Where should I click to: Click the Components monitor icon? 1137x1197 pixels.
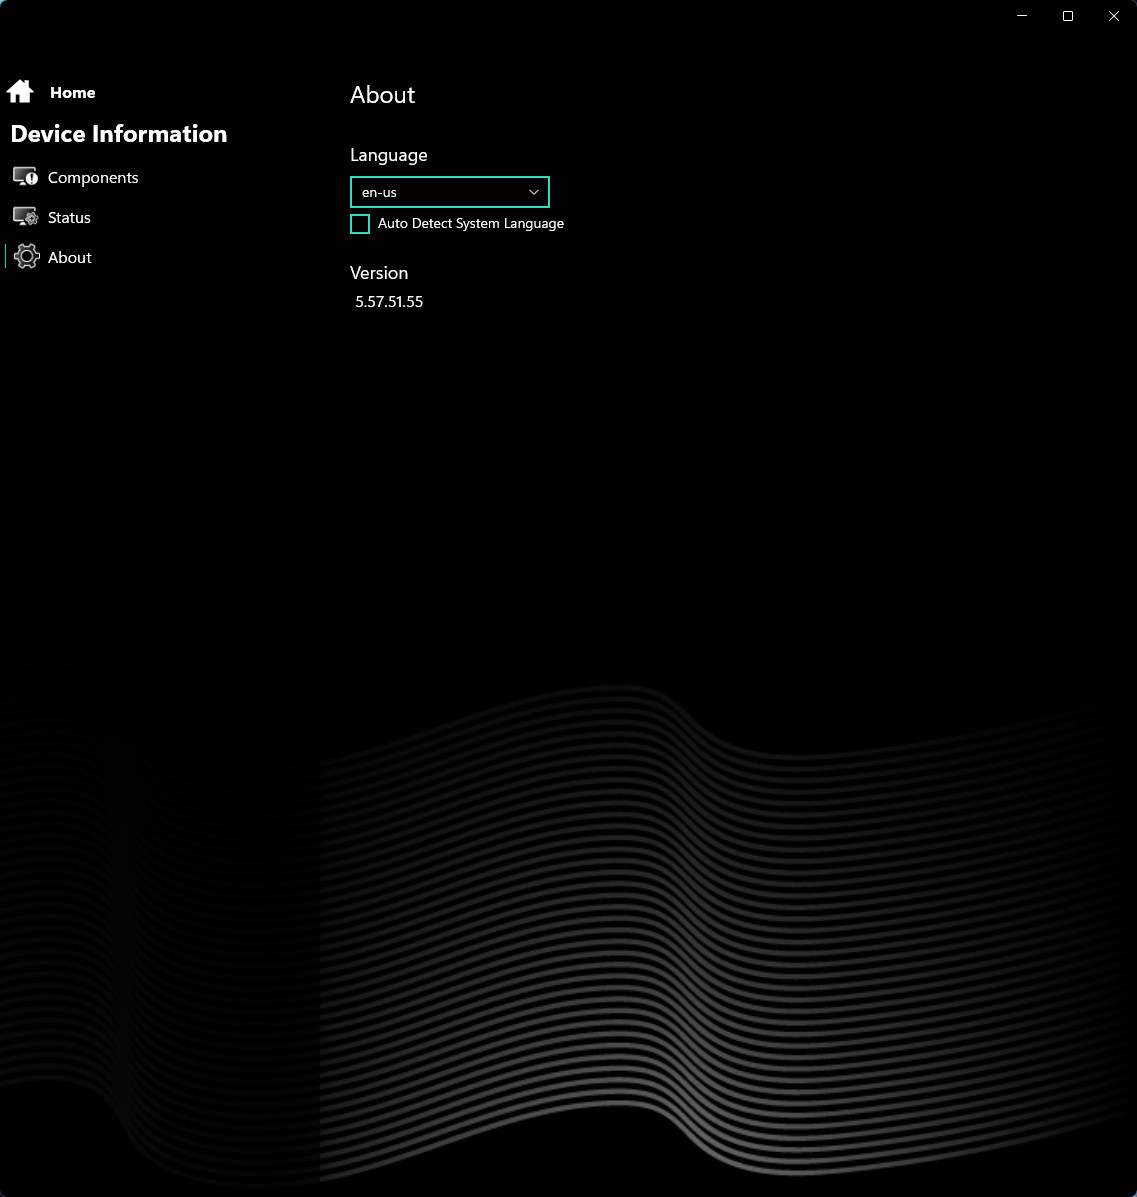(x=25, y=177)
